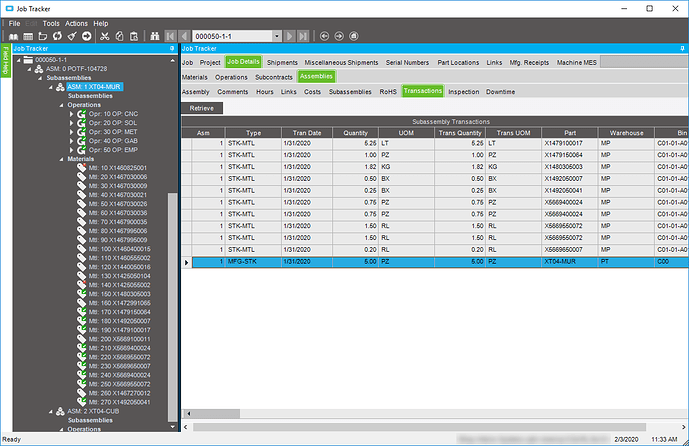
Task: Expand Opr: 50 OP: EMP node
Action: pos(71,150)
